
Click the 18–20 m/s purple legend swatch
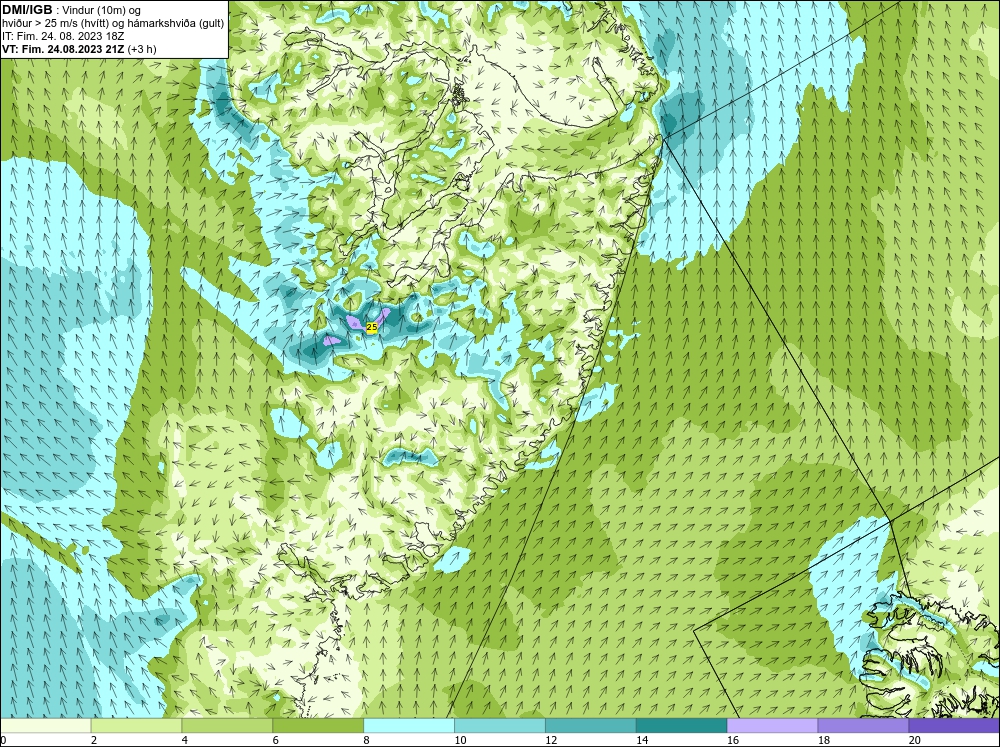(864, 726)
